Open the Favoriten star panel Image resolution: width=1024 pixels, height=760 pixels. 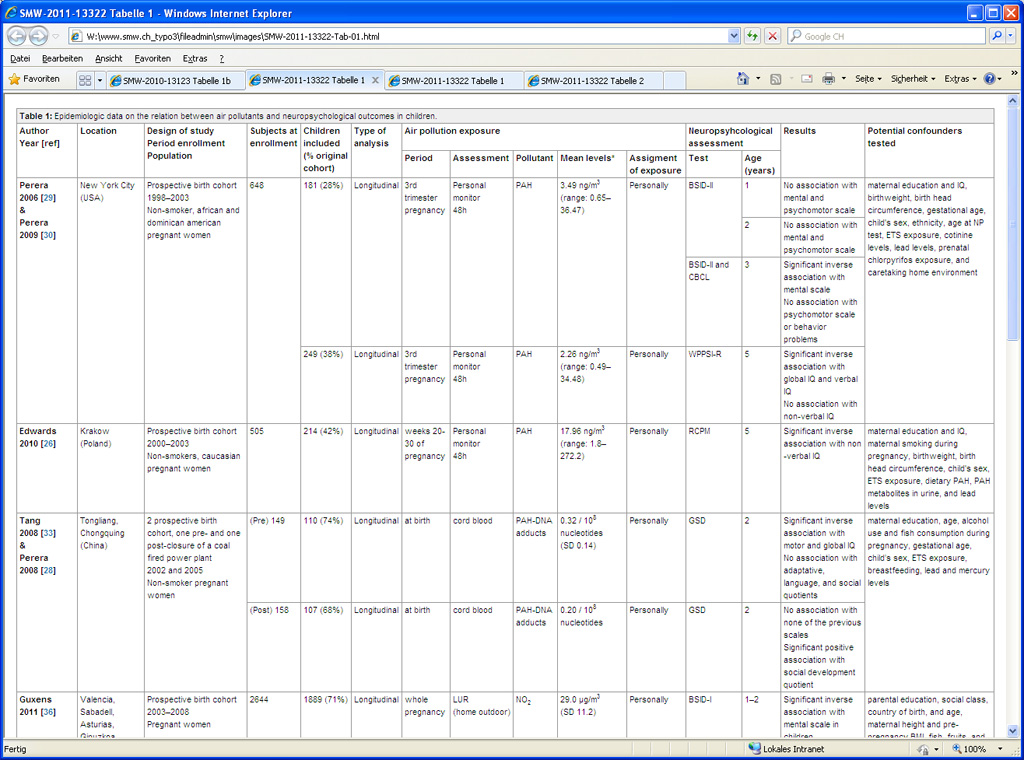pyautogui.click(x=34, y=79)
